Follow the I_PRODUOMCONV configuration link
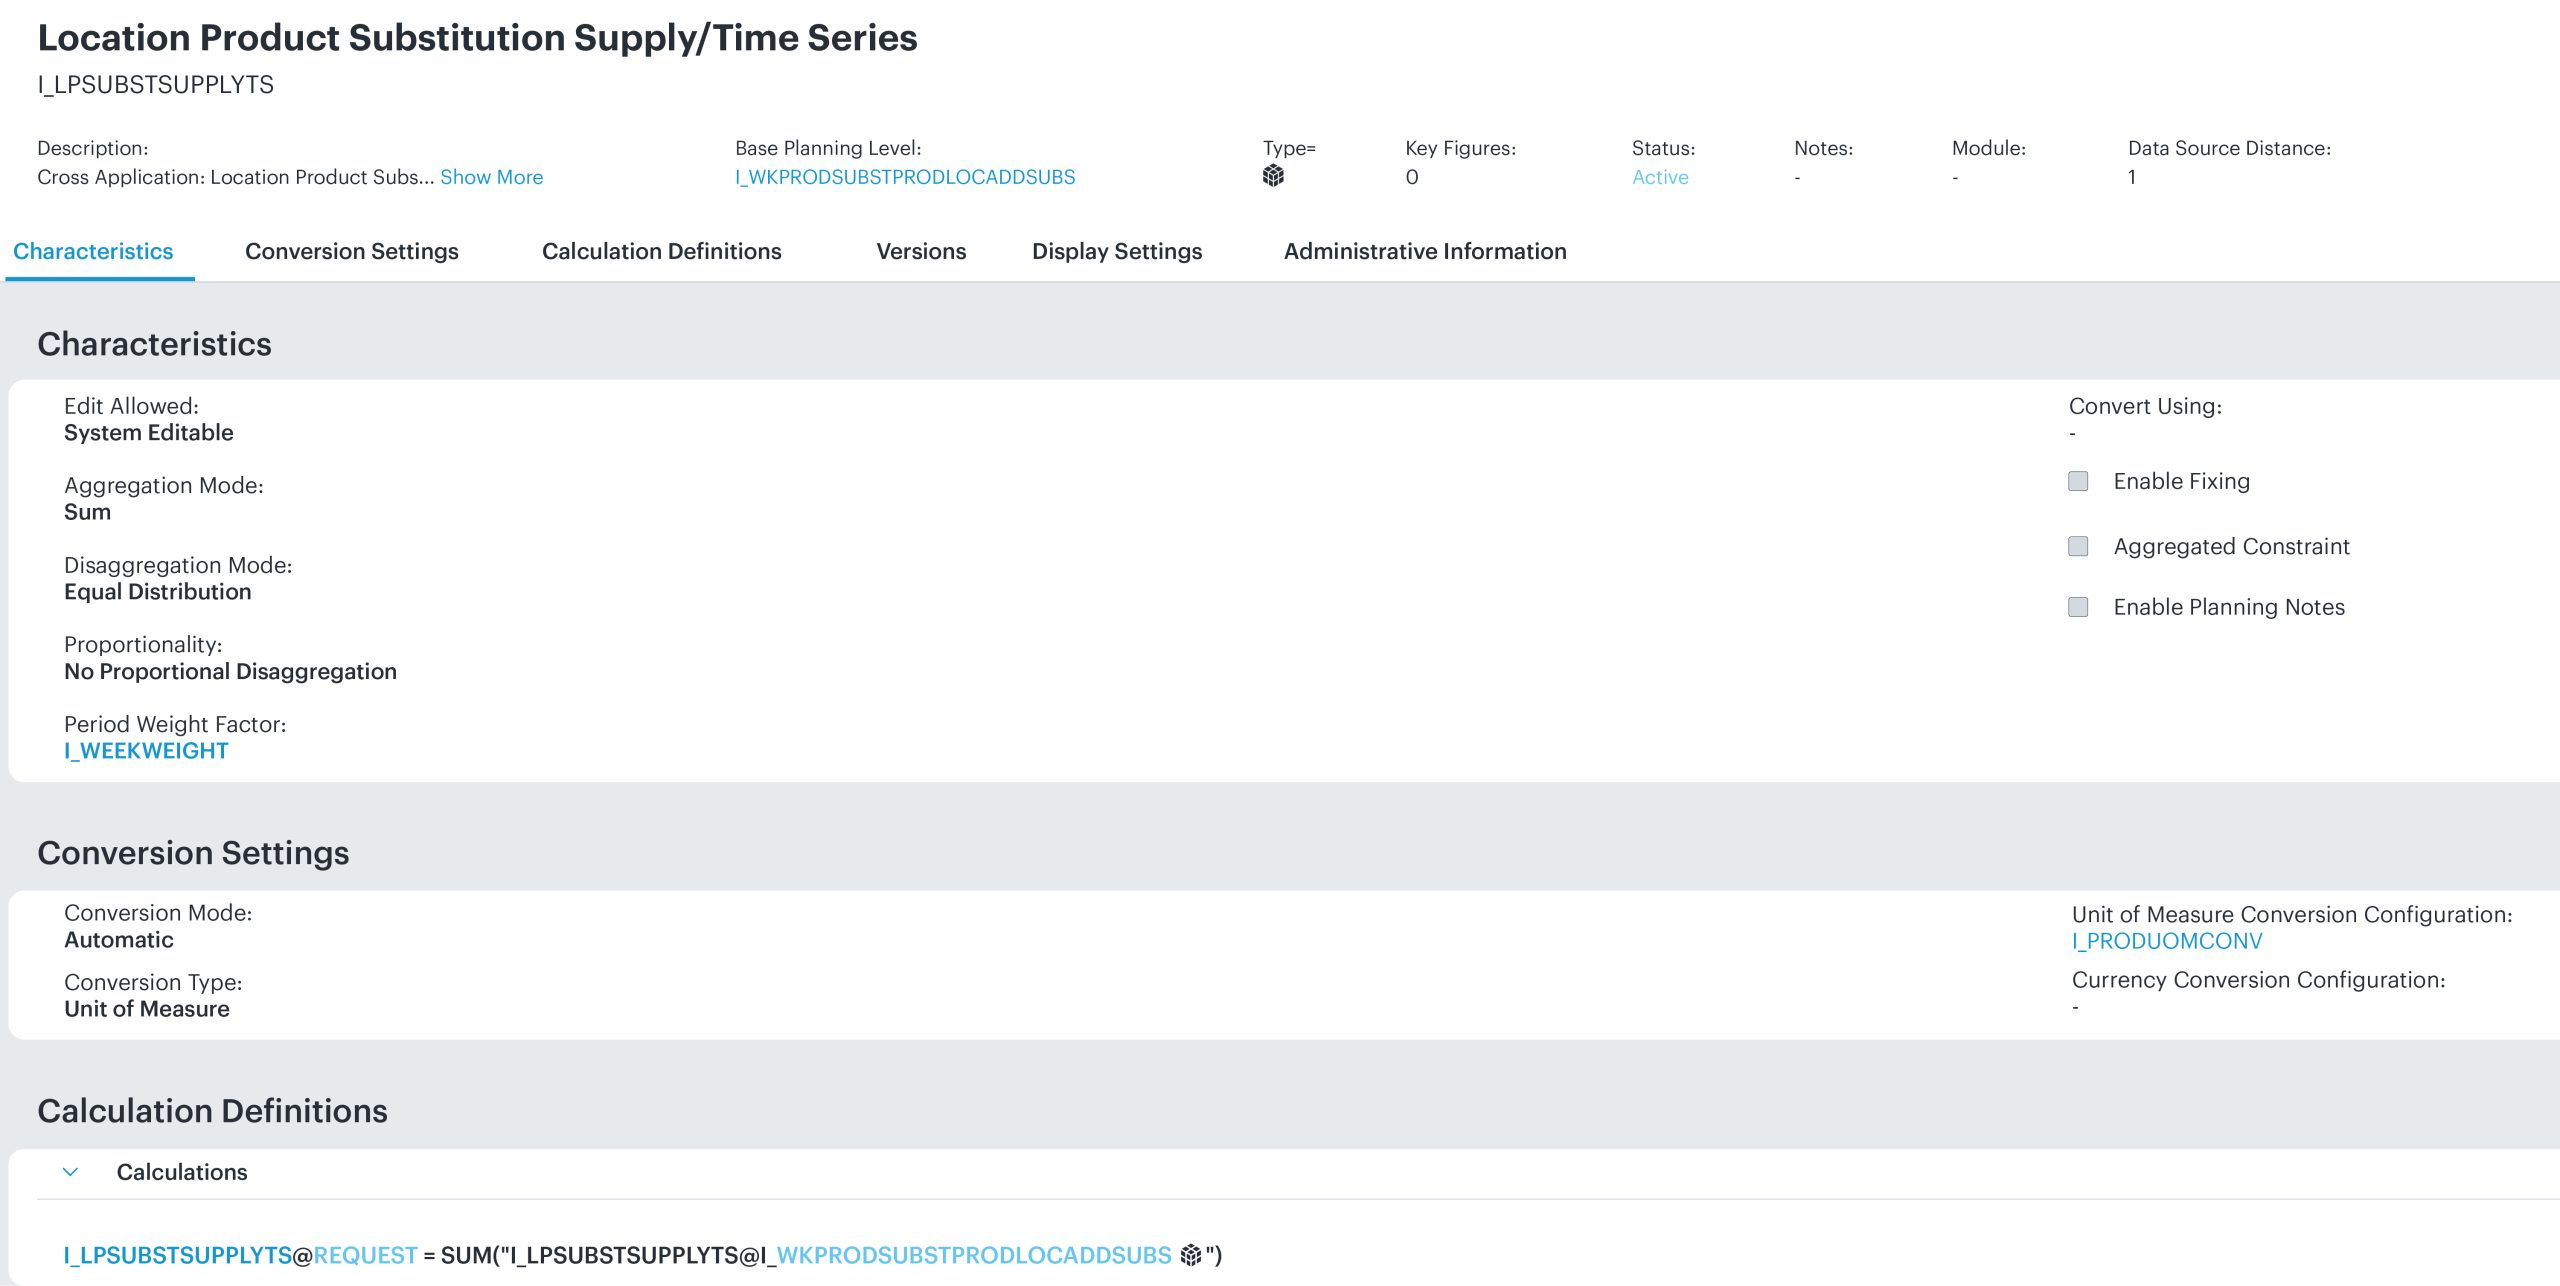This screenshot has height=1286, width=2560. (x=2166, y=941)
